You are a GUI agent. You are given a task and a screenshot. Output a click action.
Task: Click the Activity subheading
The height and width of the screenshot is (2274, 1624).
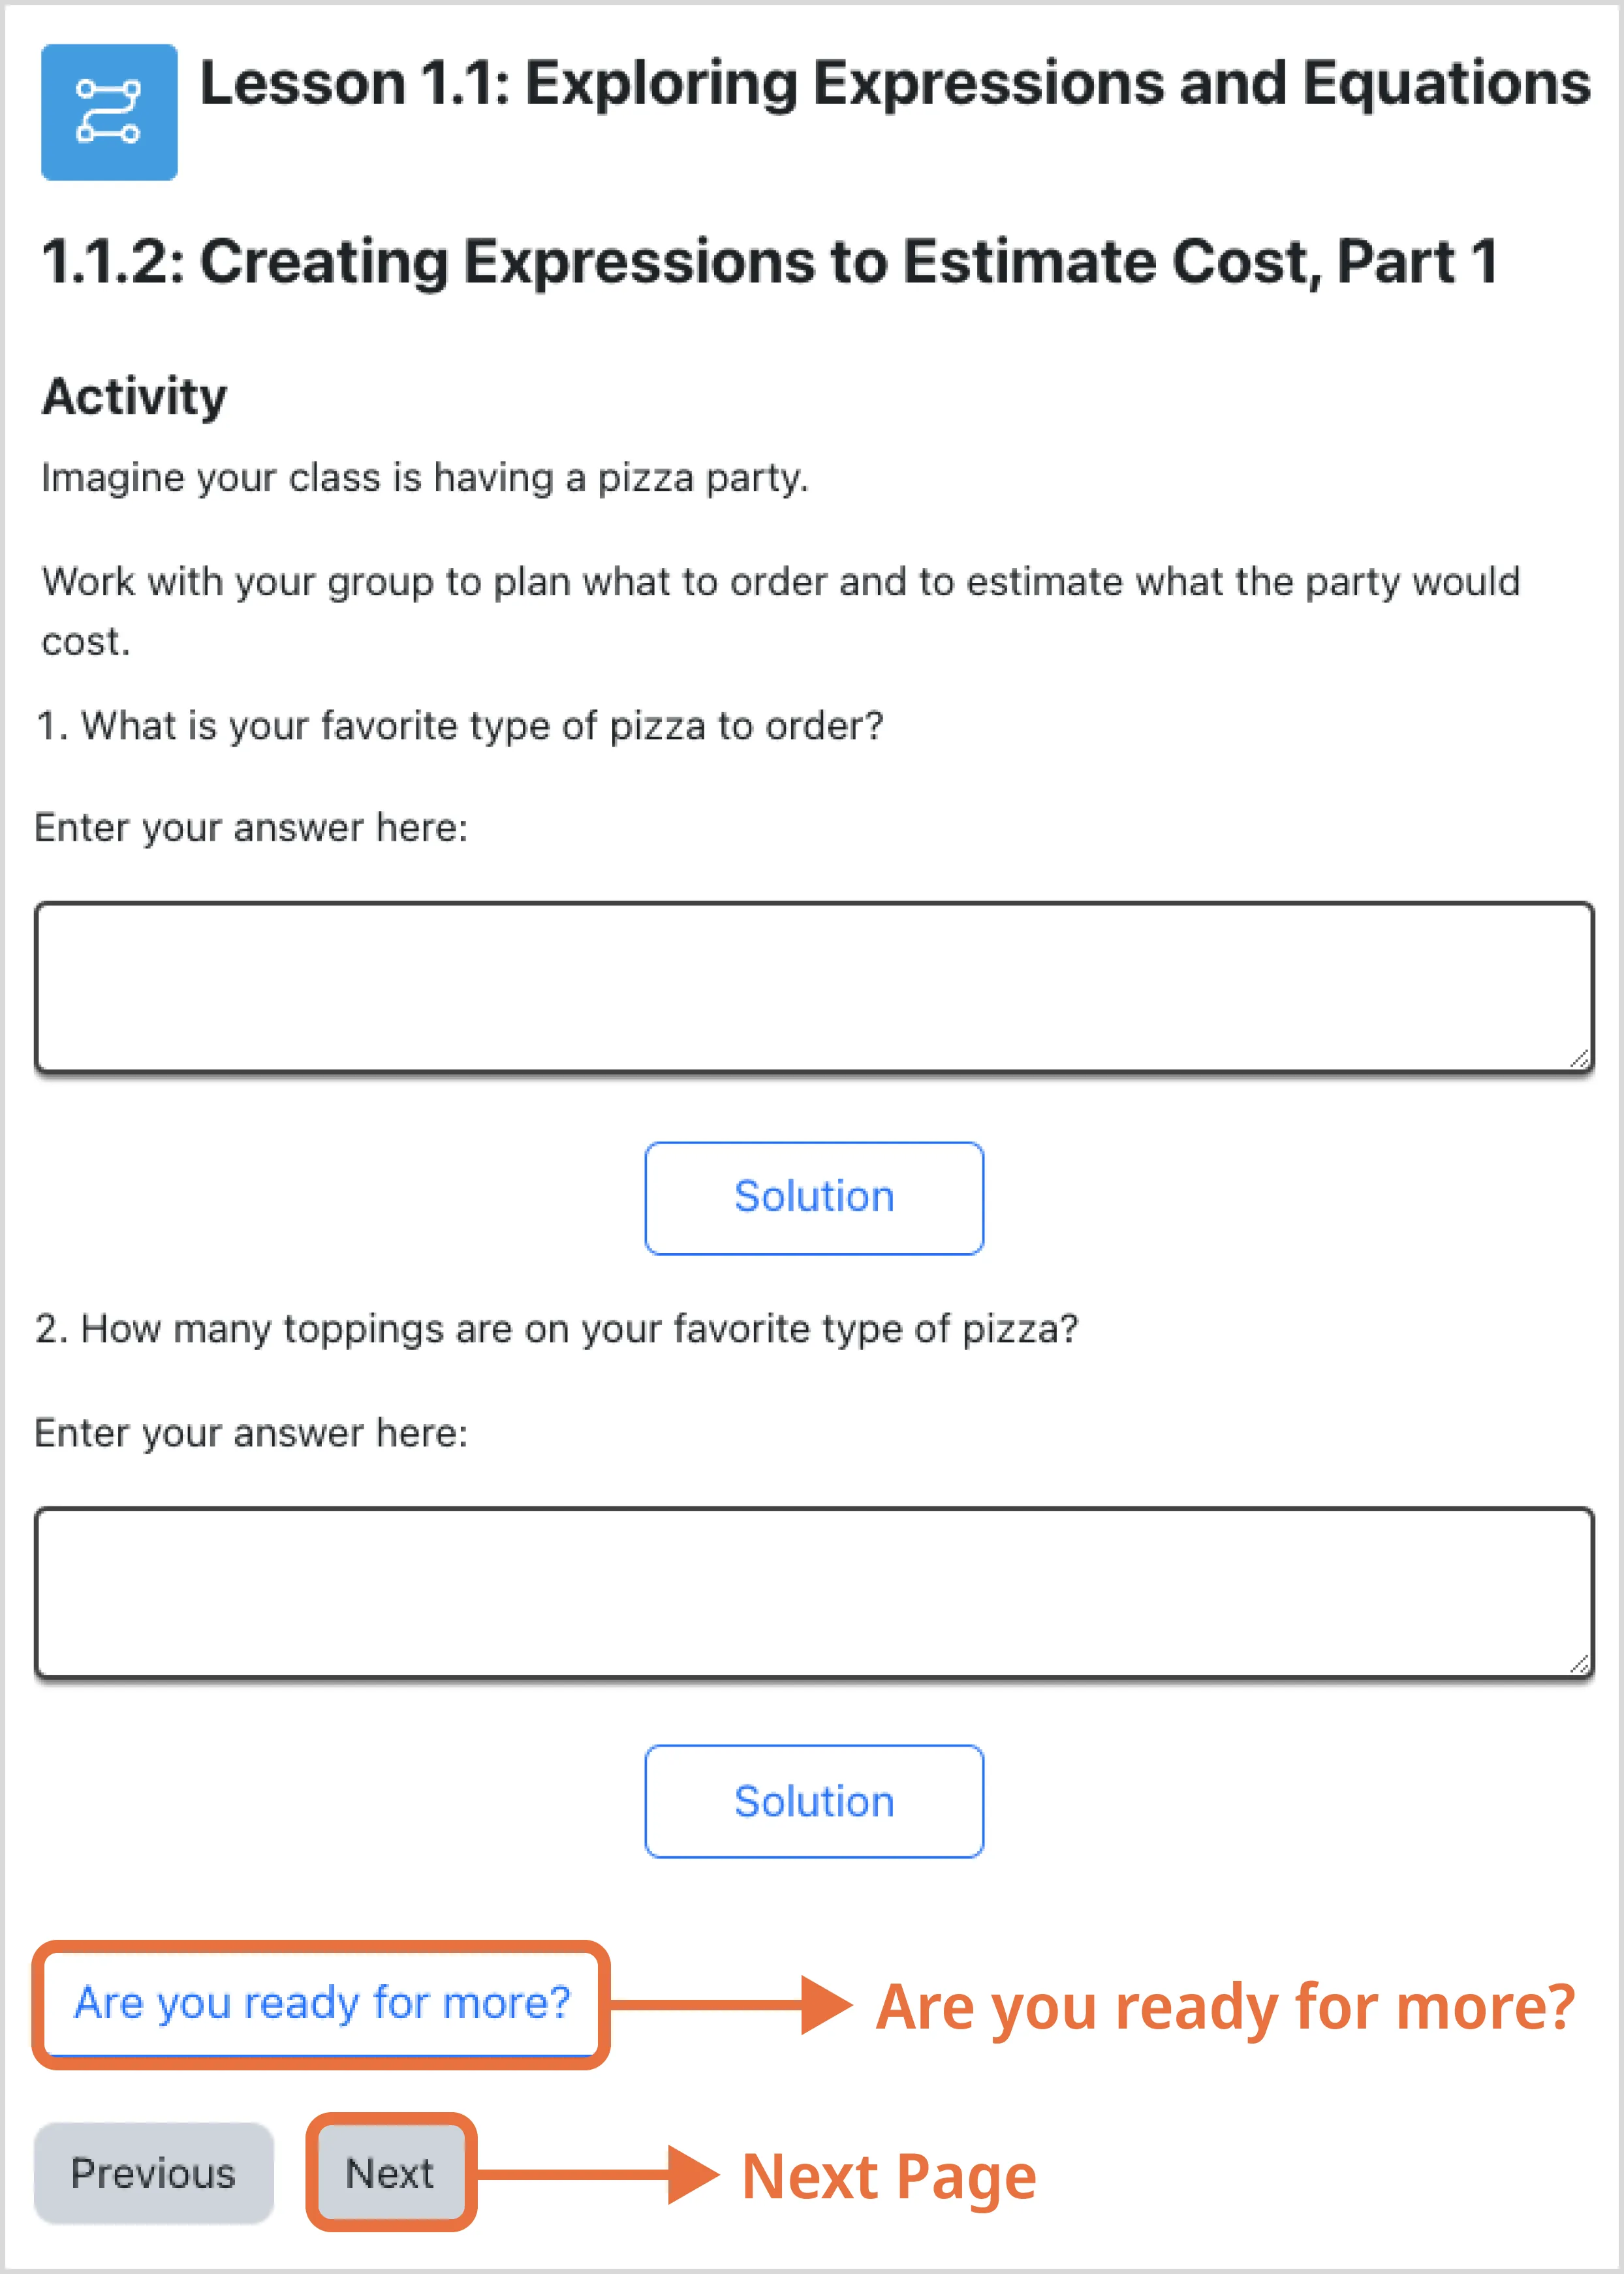[x=134, y=397]
